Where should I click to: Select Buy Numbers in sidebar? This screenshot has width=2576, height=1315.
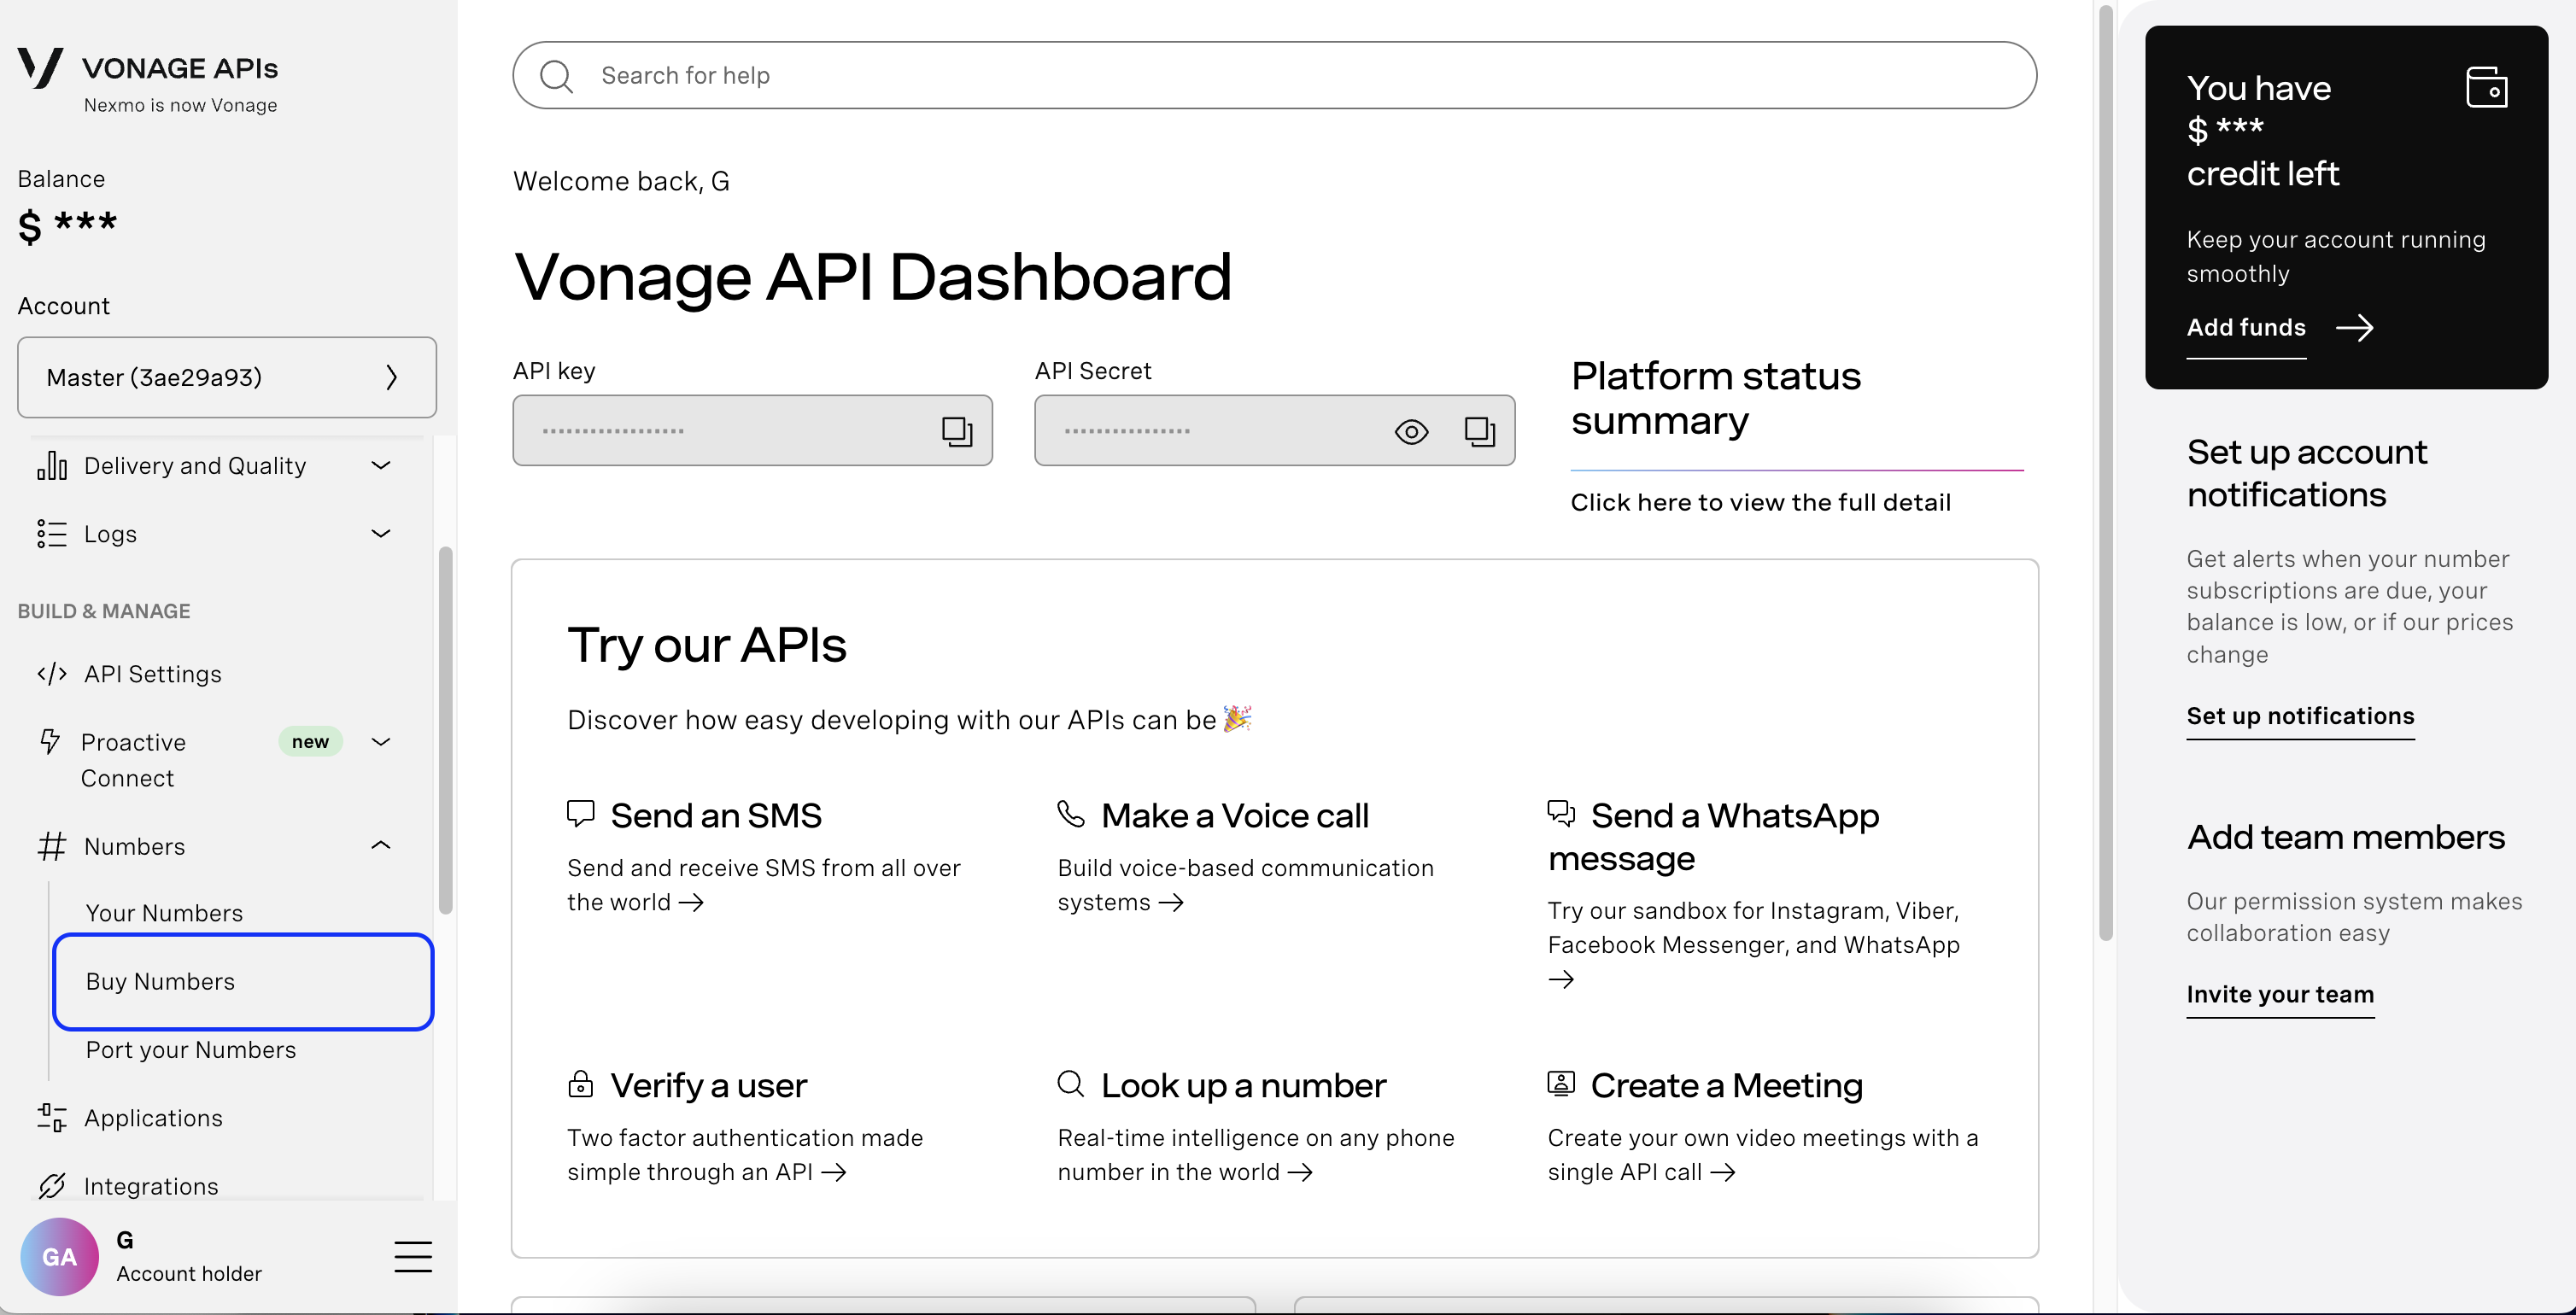[243, 981]
